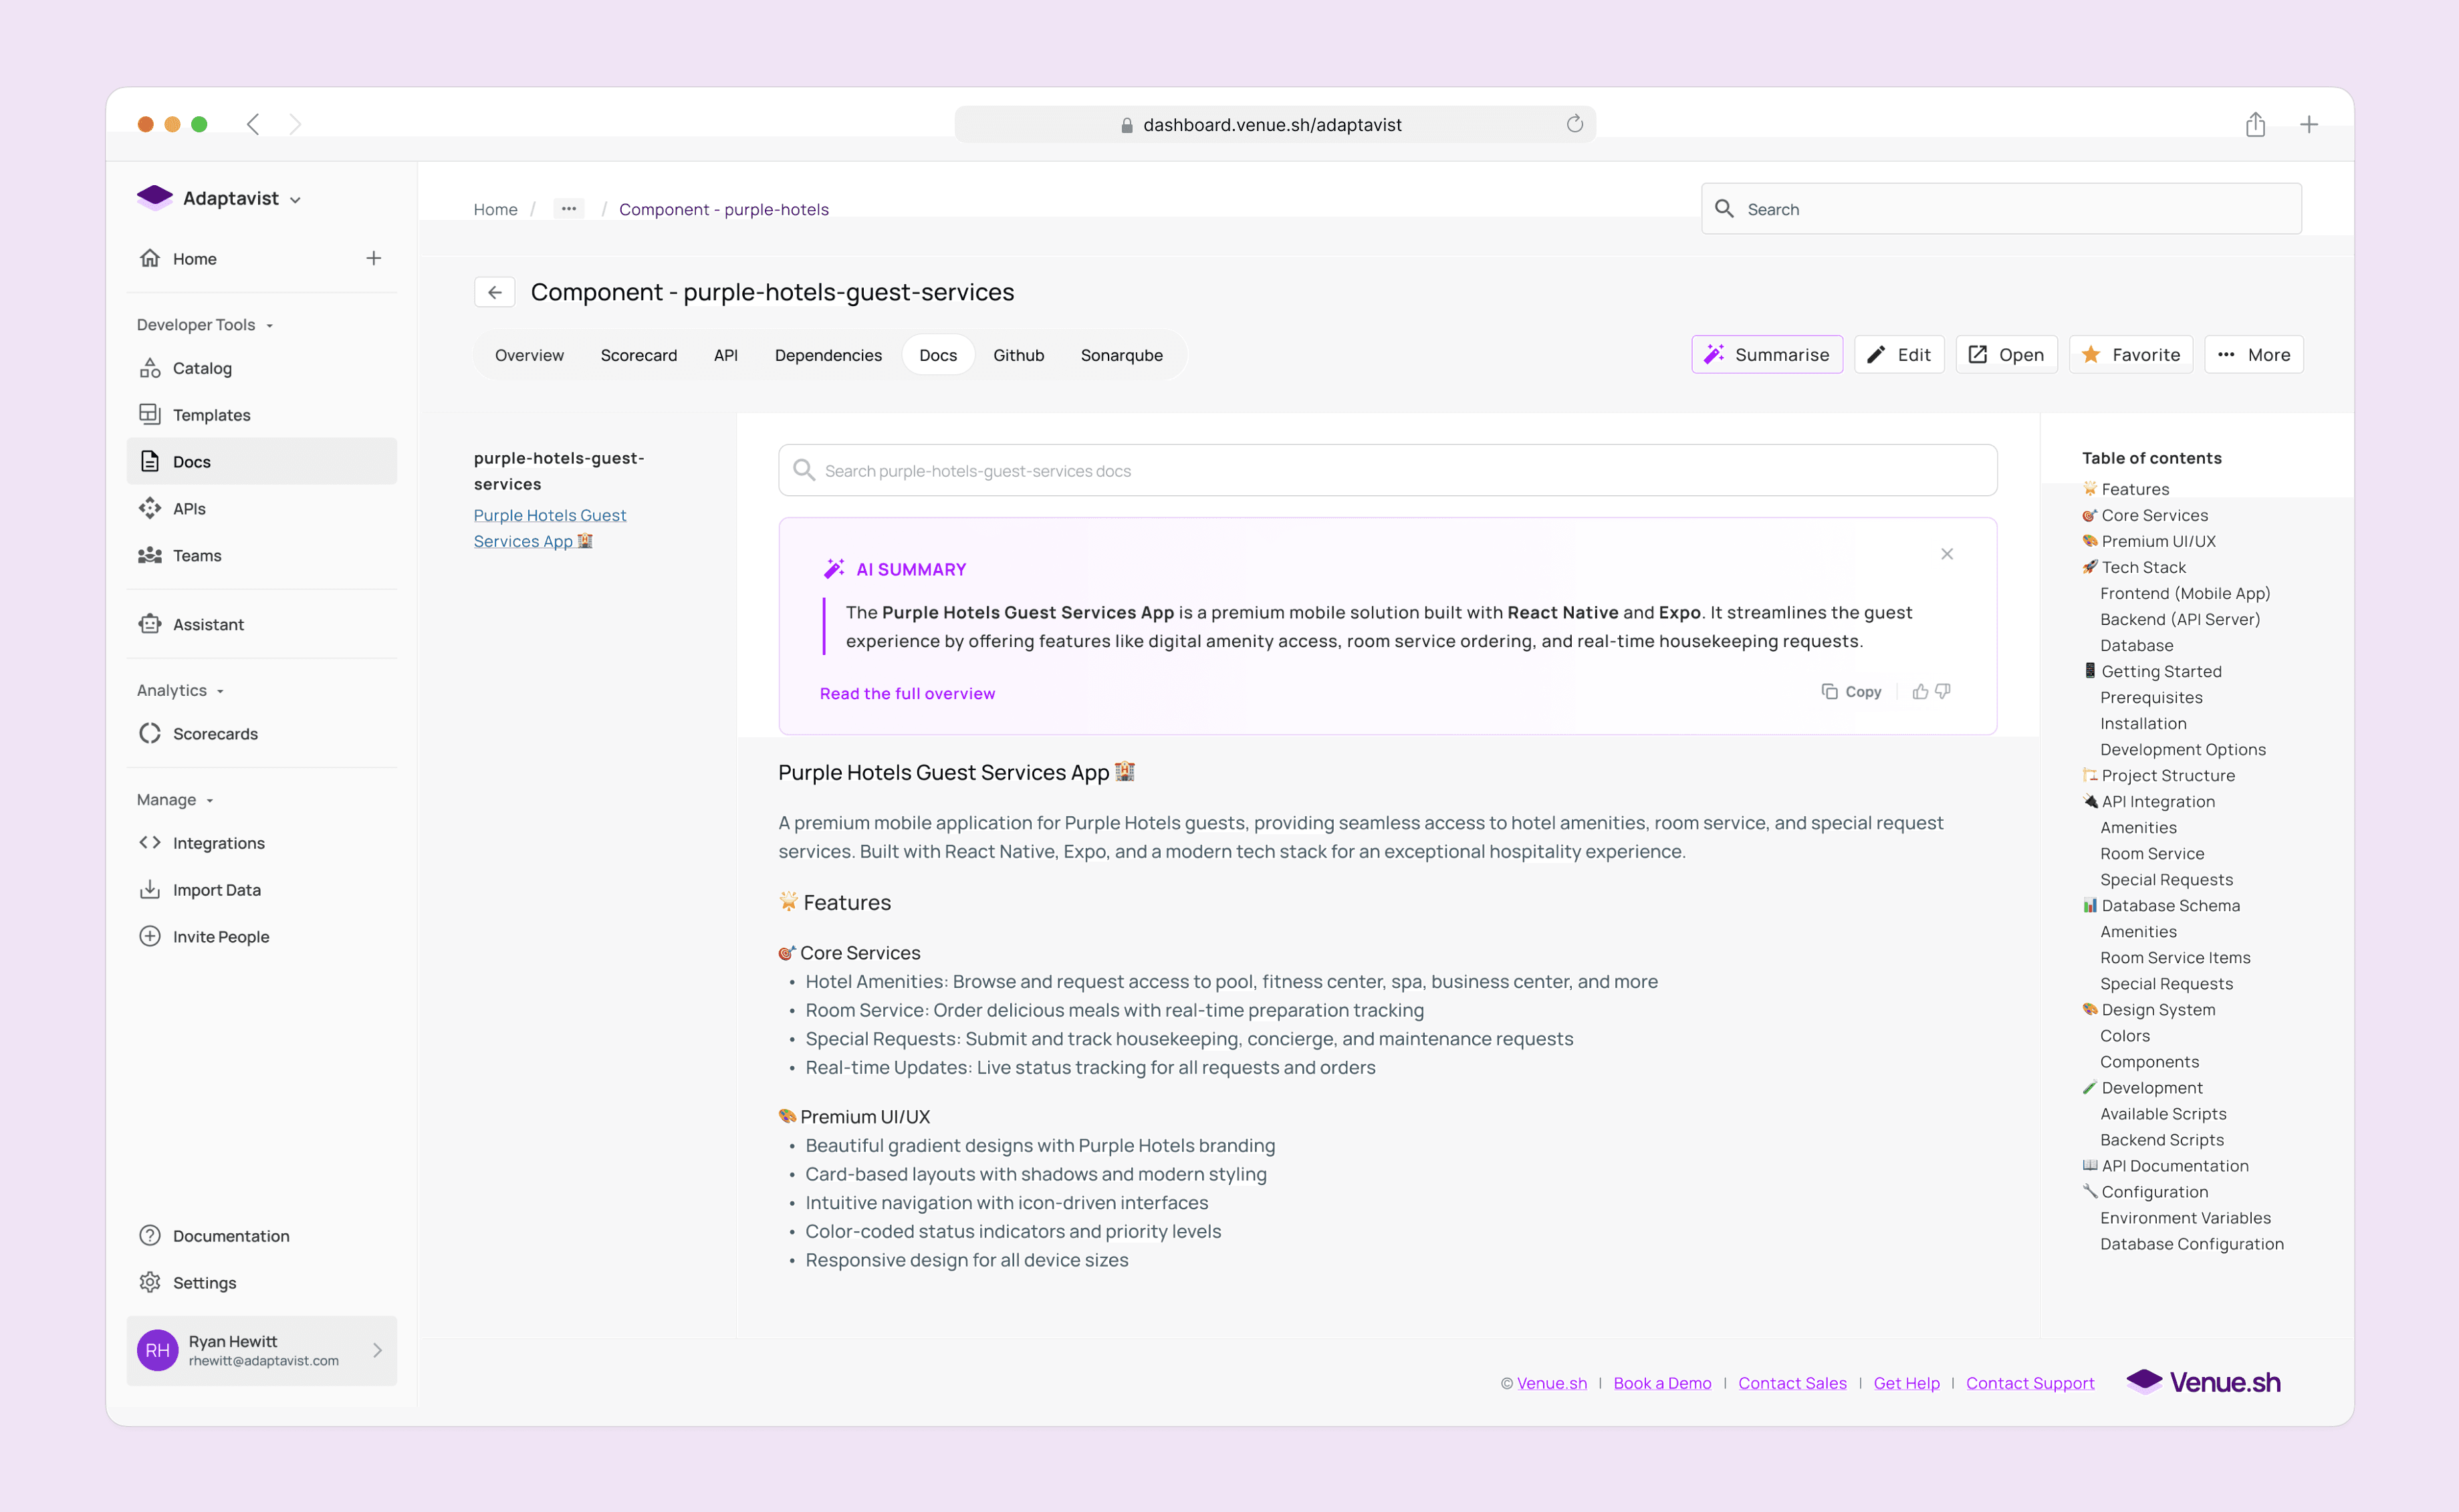The height and width of the screenshot is (1512, 2459).
Task: Reload the page in address bar
Action: tap(1574, 124)
